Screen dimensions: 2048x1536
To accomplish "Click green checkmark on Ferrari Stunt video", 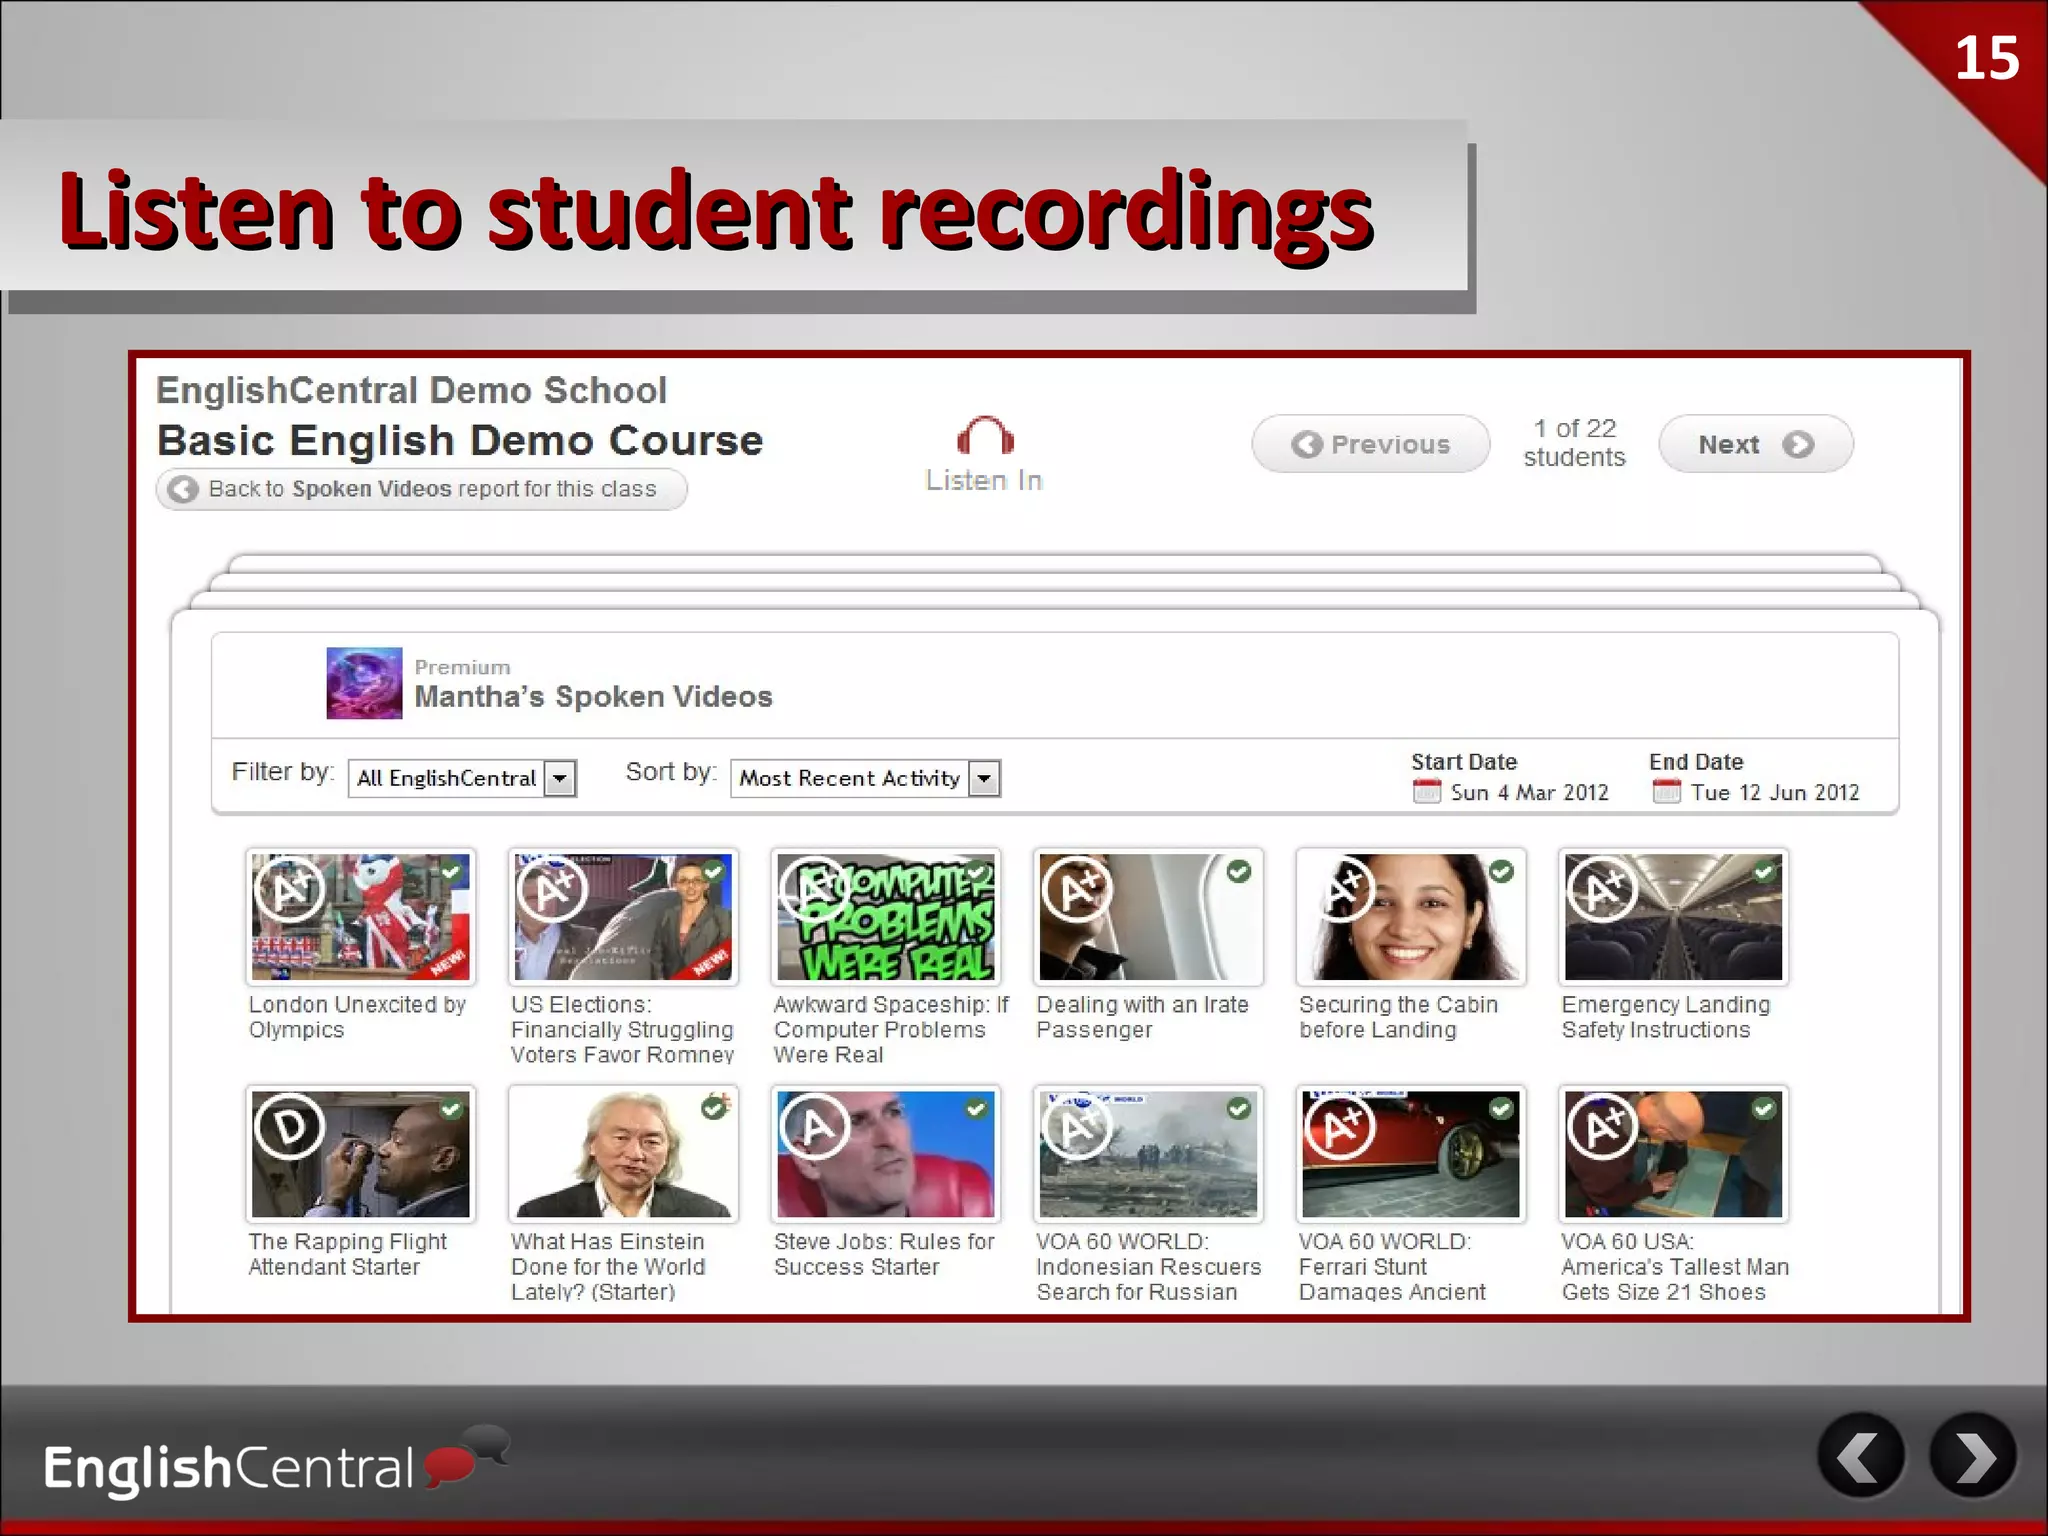I will [1502, 1109].
